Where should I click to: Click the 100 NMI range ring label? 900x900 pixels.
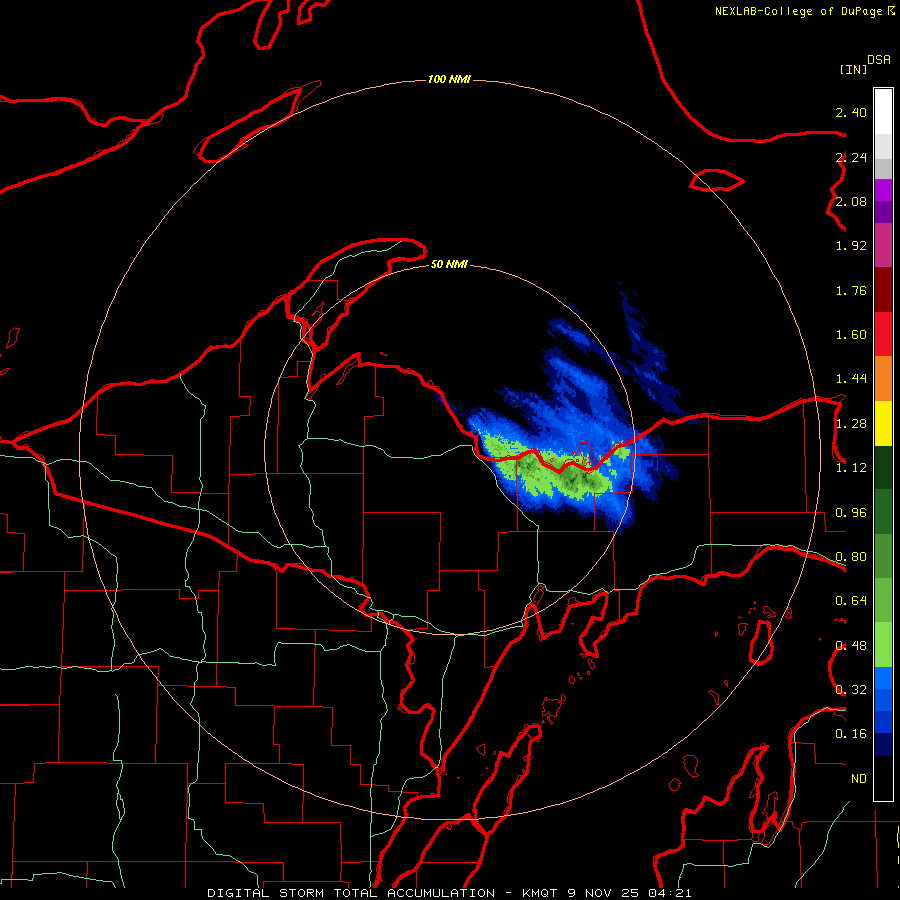449,79
